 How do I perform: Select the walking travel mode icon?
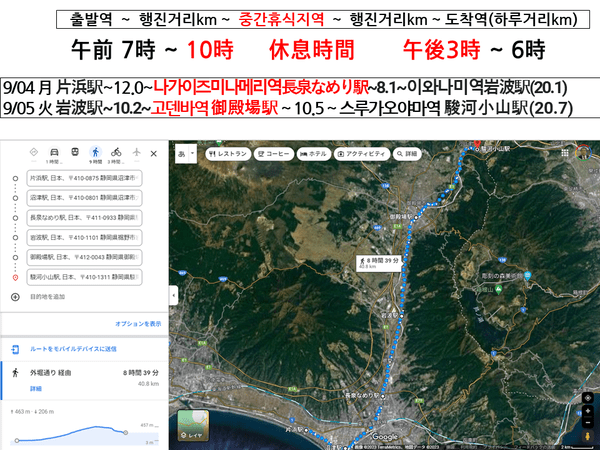[x=96, y=152]
